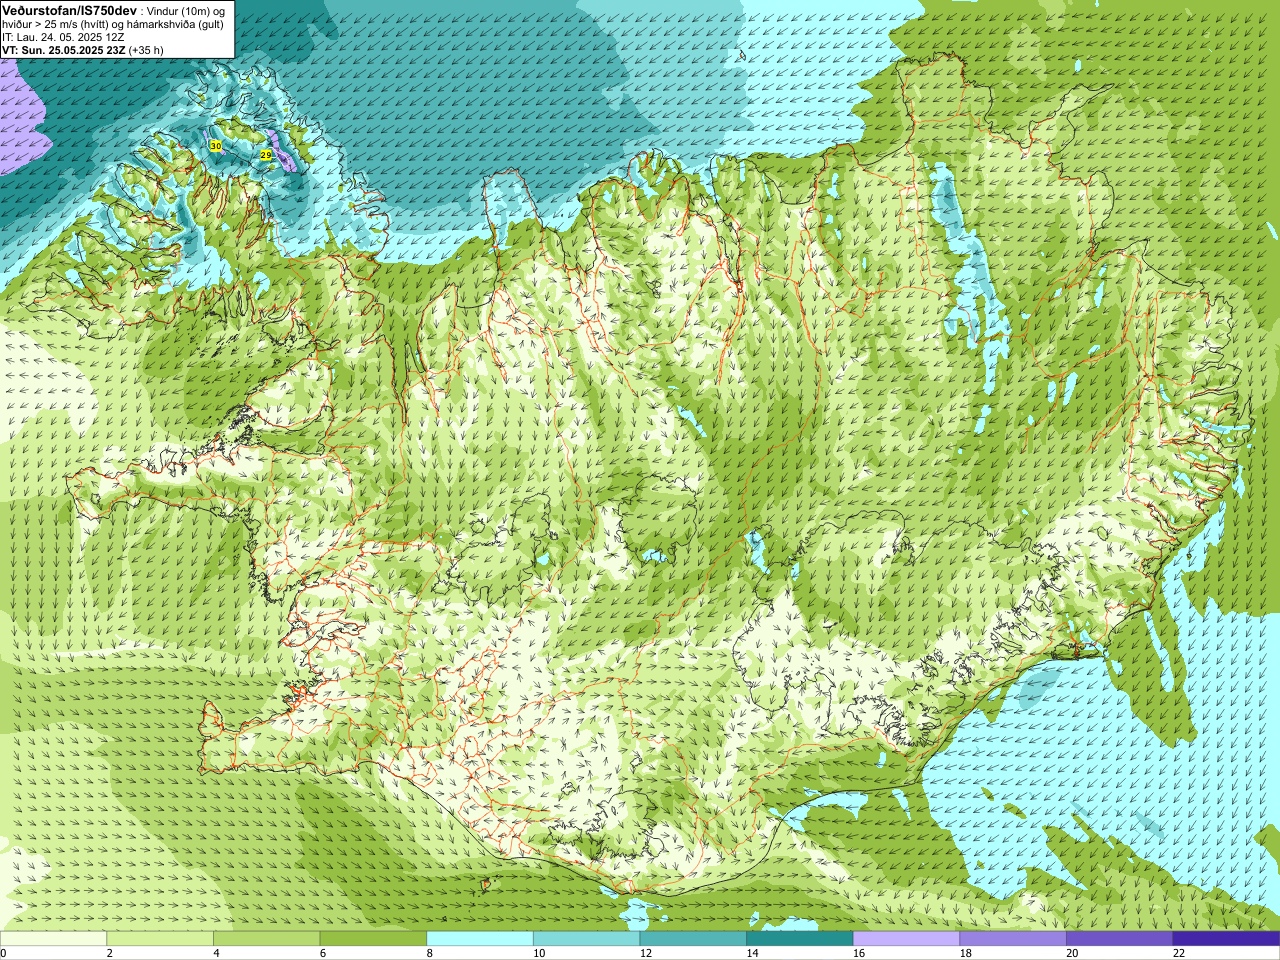Click the yellow gust marker labeled 30
The image size is (1280, 960).
click(216, 146)
